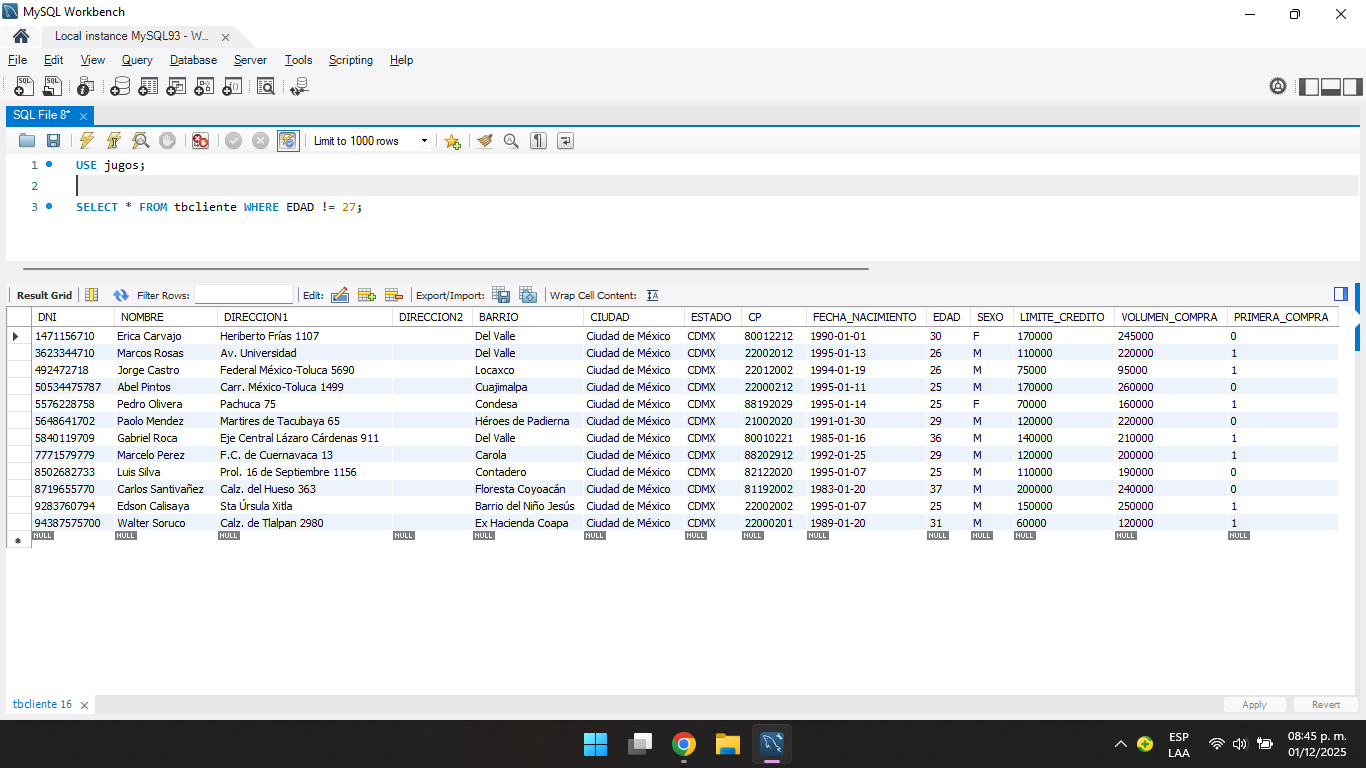Viewport: 1366px width, 768px height.
Task: Open the reconnect to DBMS icon
Action: (298, 87)
